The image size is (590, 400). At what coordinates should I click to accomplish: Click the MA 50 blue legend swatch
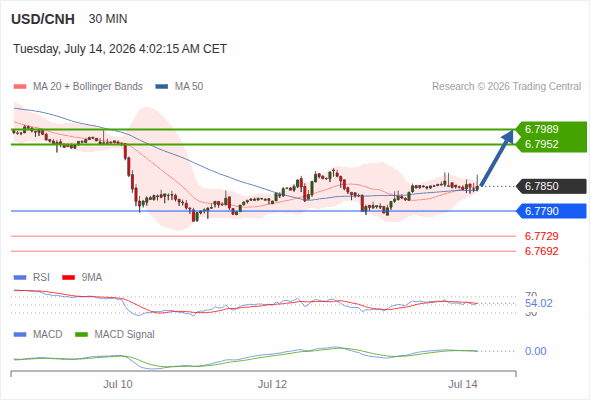click(162, 87)
